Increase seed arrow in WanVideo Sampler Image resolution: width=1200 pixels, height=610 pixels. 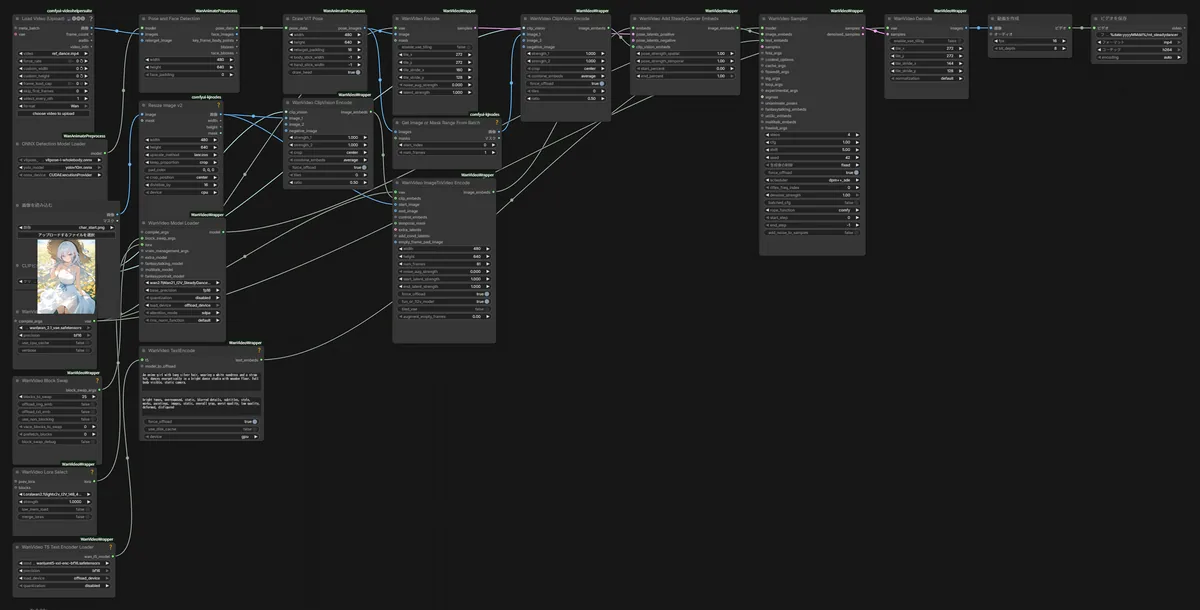click(x=859, y=157)
